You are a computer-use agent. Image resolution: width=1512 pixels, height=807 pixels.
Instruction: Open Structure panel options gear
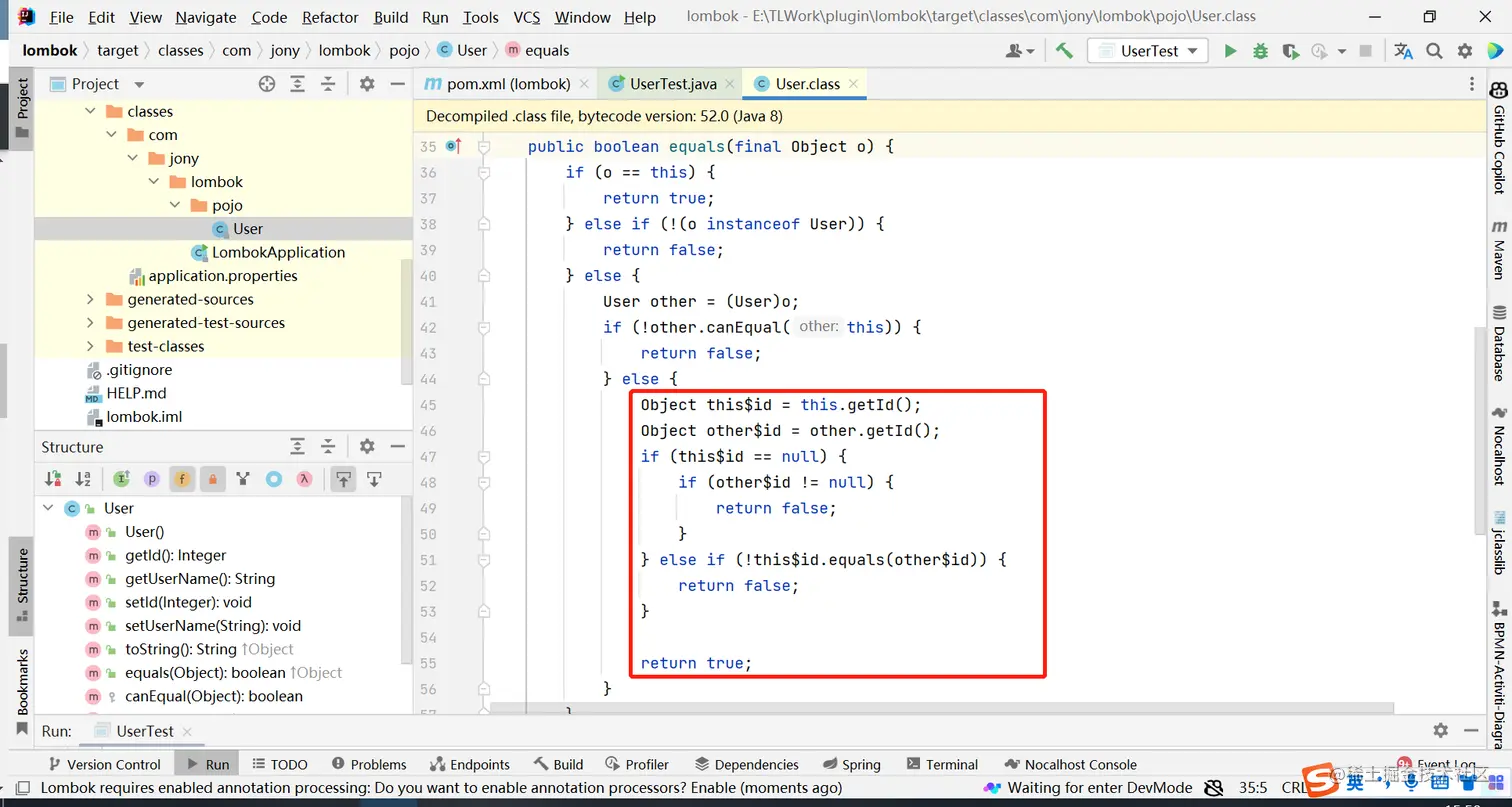pos(367,447)
